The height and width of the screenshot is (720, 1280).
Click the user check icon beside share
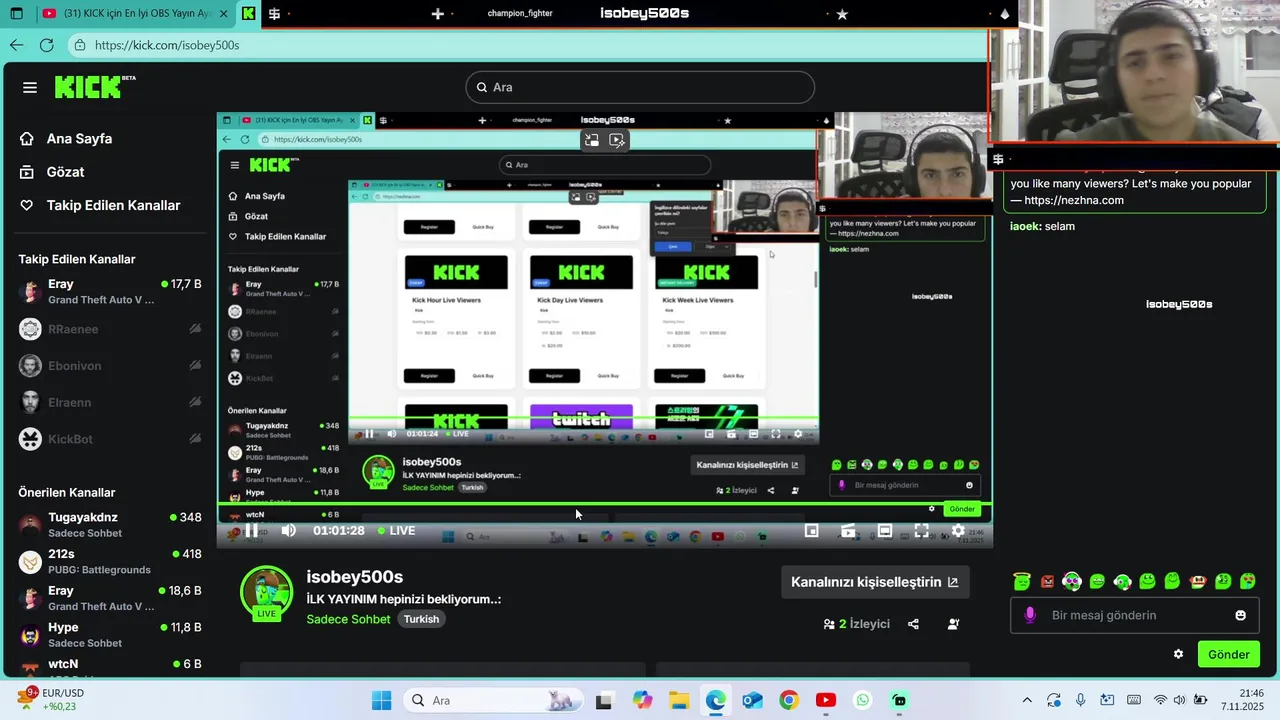click(x=953, y=624)
